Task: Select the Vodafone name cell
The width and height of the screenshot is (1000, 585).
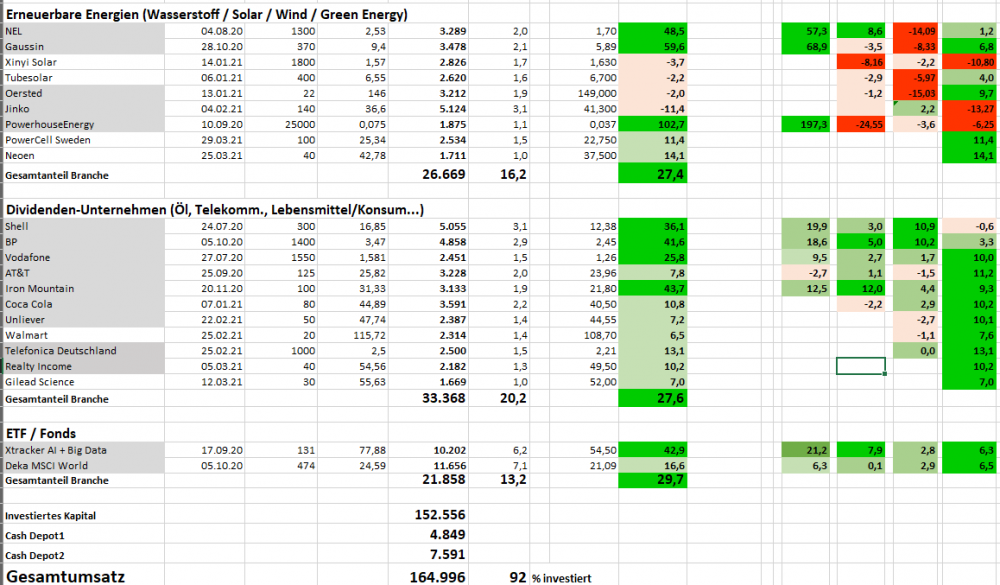Action: (84, 258)
